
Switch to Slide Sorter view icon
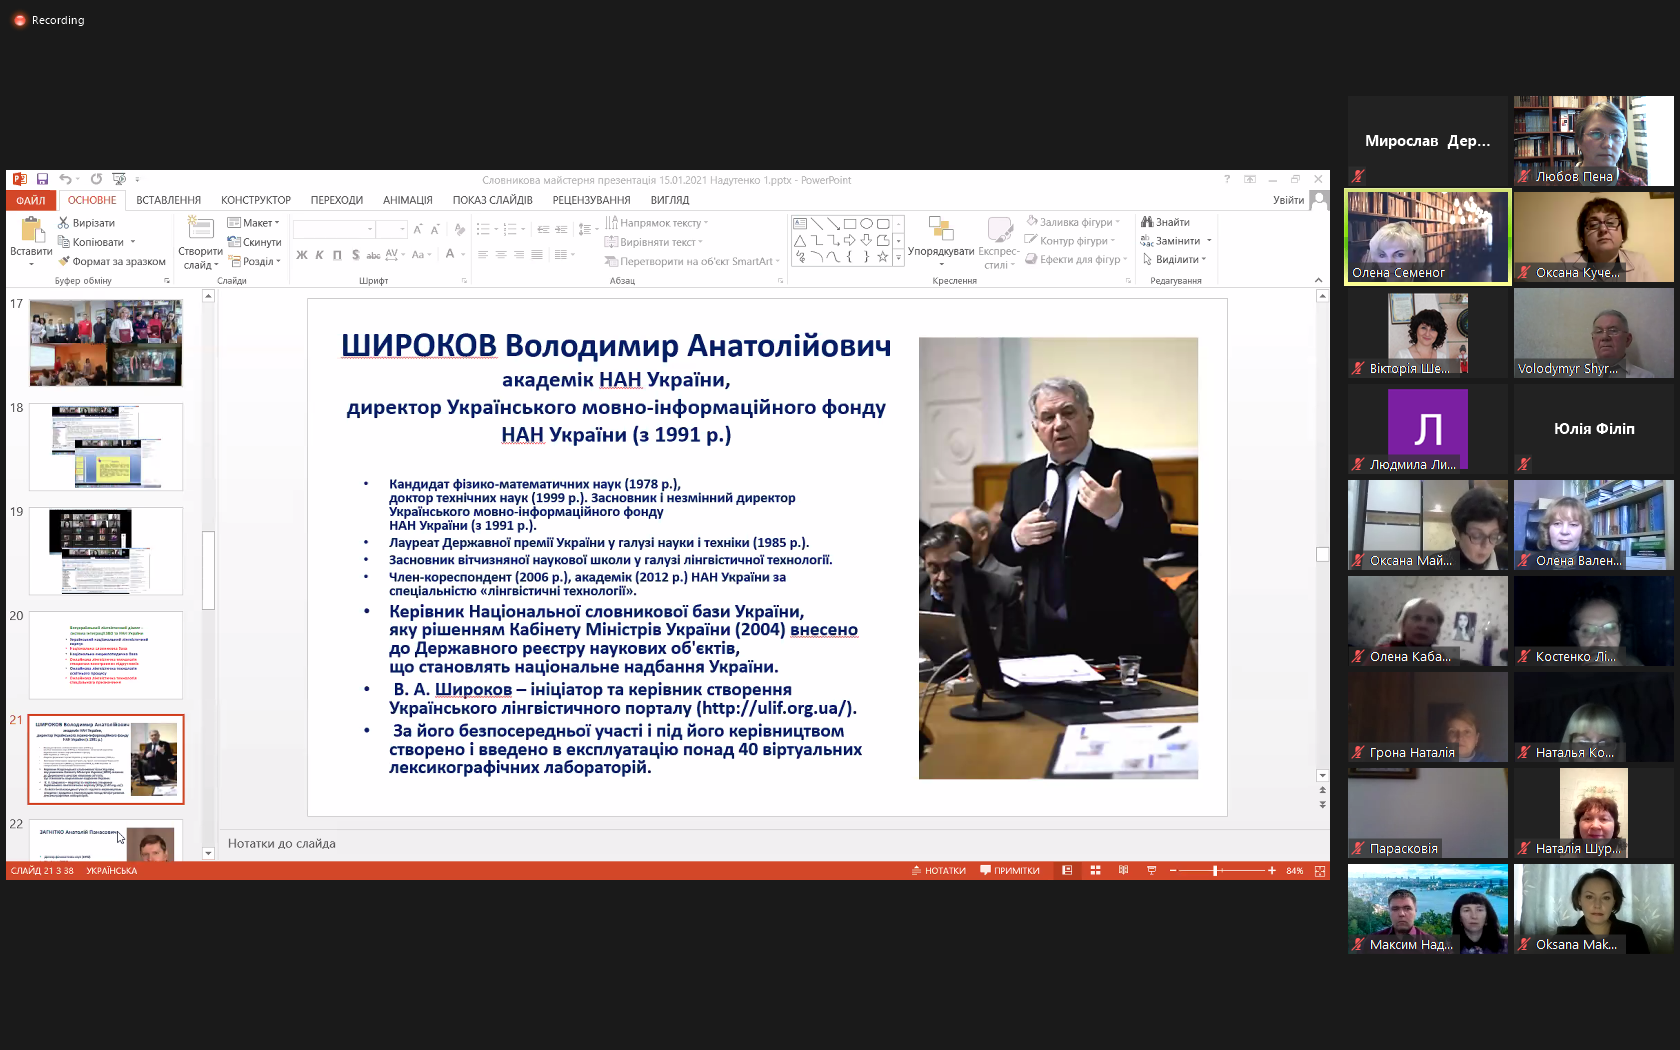[x=1095, y=871]
